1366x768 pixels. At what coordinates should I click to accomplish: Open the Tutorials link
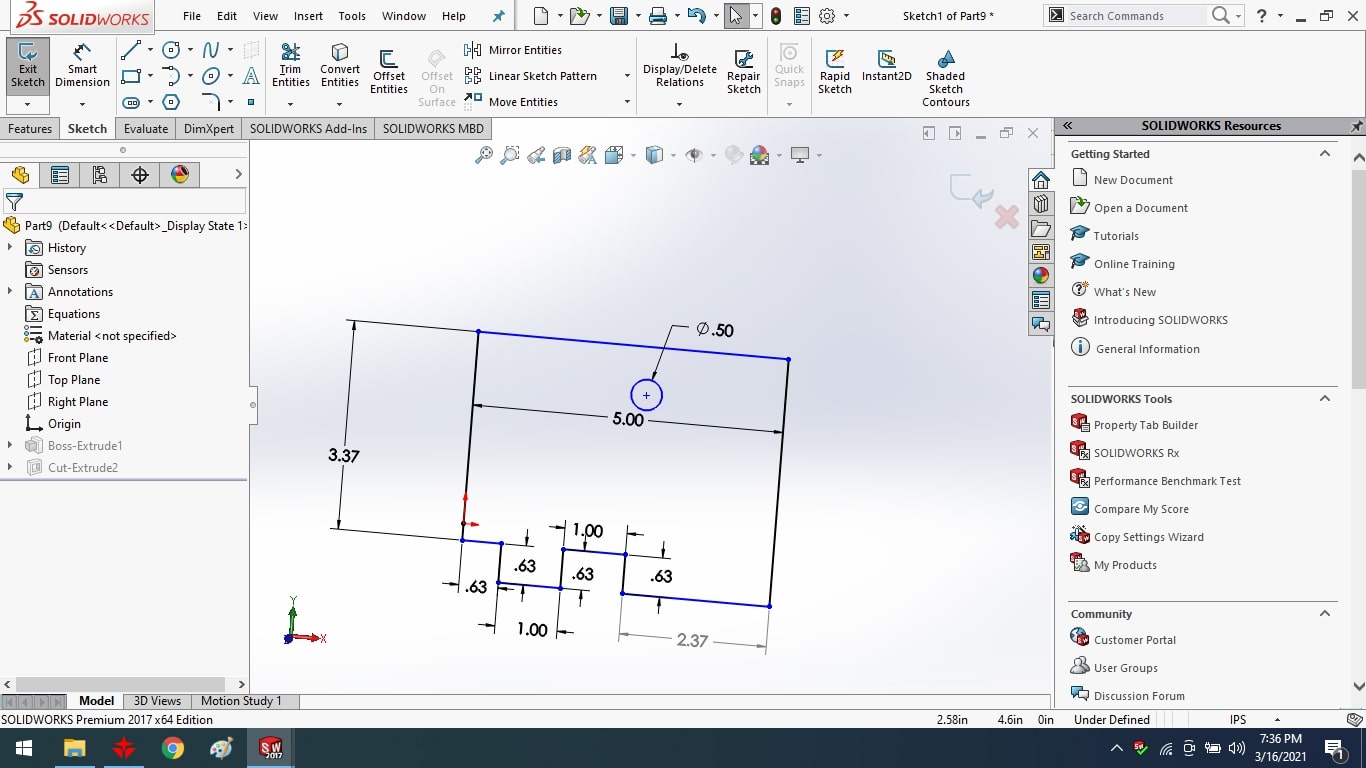tap(1116, 236)
